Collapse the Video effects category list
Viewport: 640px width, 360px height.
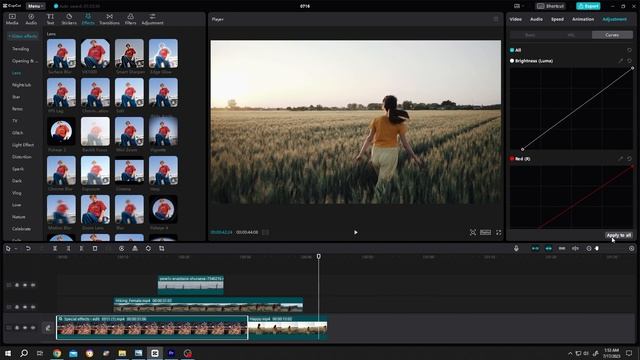[x=23, y=36]
